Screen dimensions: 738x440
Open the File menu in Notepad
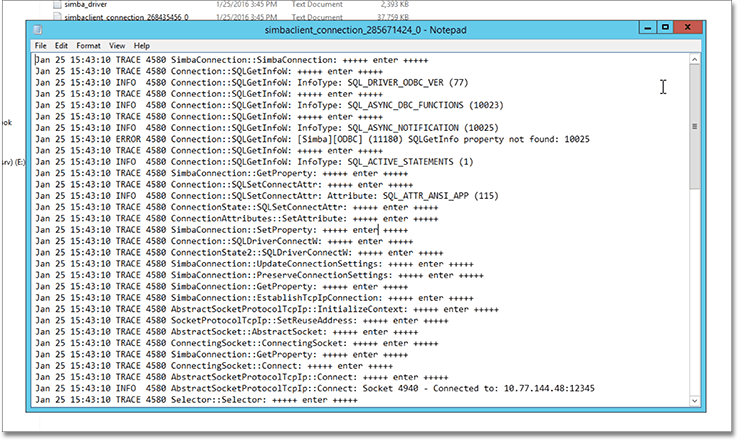tap(40, 46)
